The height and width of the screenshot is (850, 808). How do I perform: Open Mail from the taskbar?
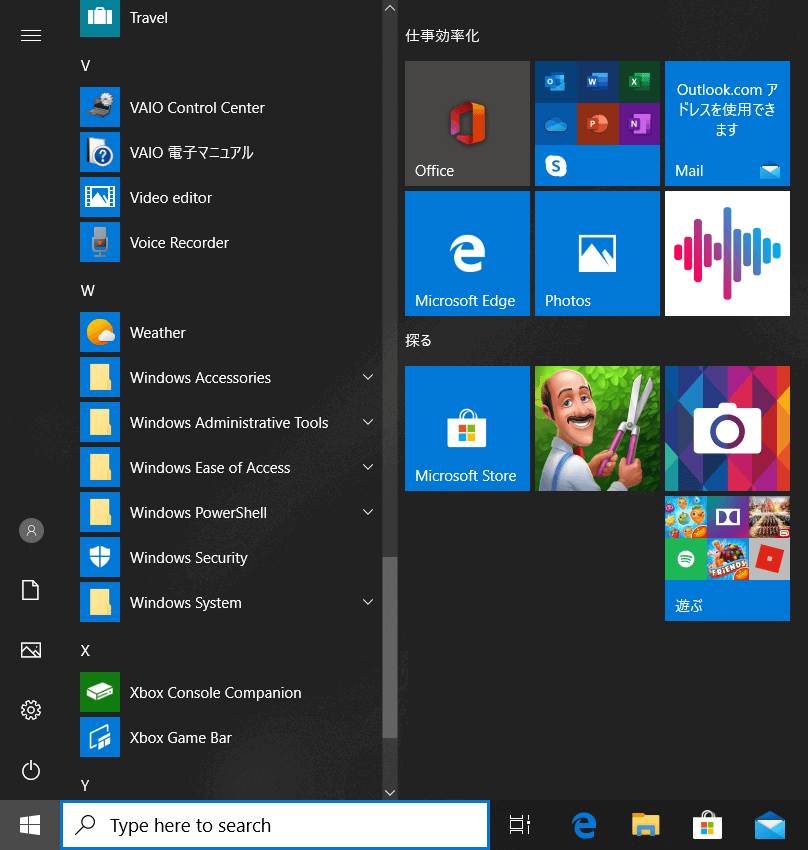point(770,825)
